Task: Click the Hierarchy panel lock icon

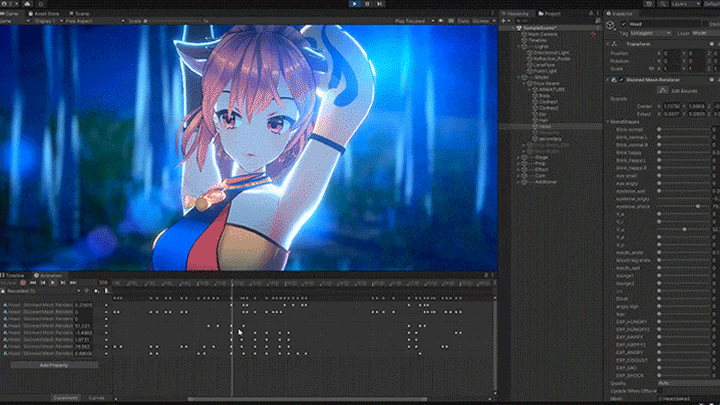Action: pyautogui.click(x=591, y=14)
